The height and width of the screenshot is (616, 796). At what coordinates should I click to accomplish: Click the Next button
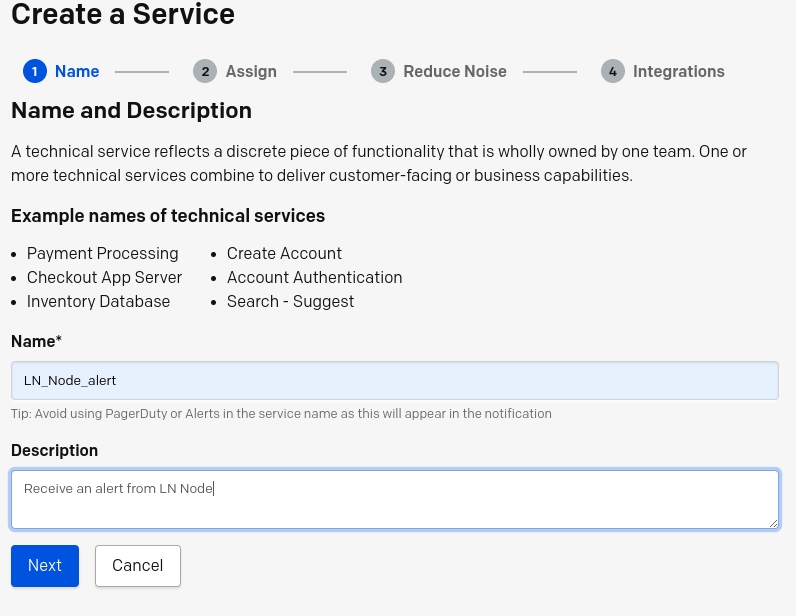point(45,566)
